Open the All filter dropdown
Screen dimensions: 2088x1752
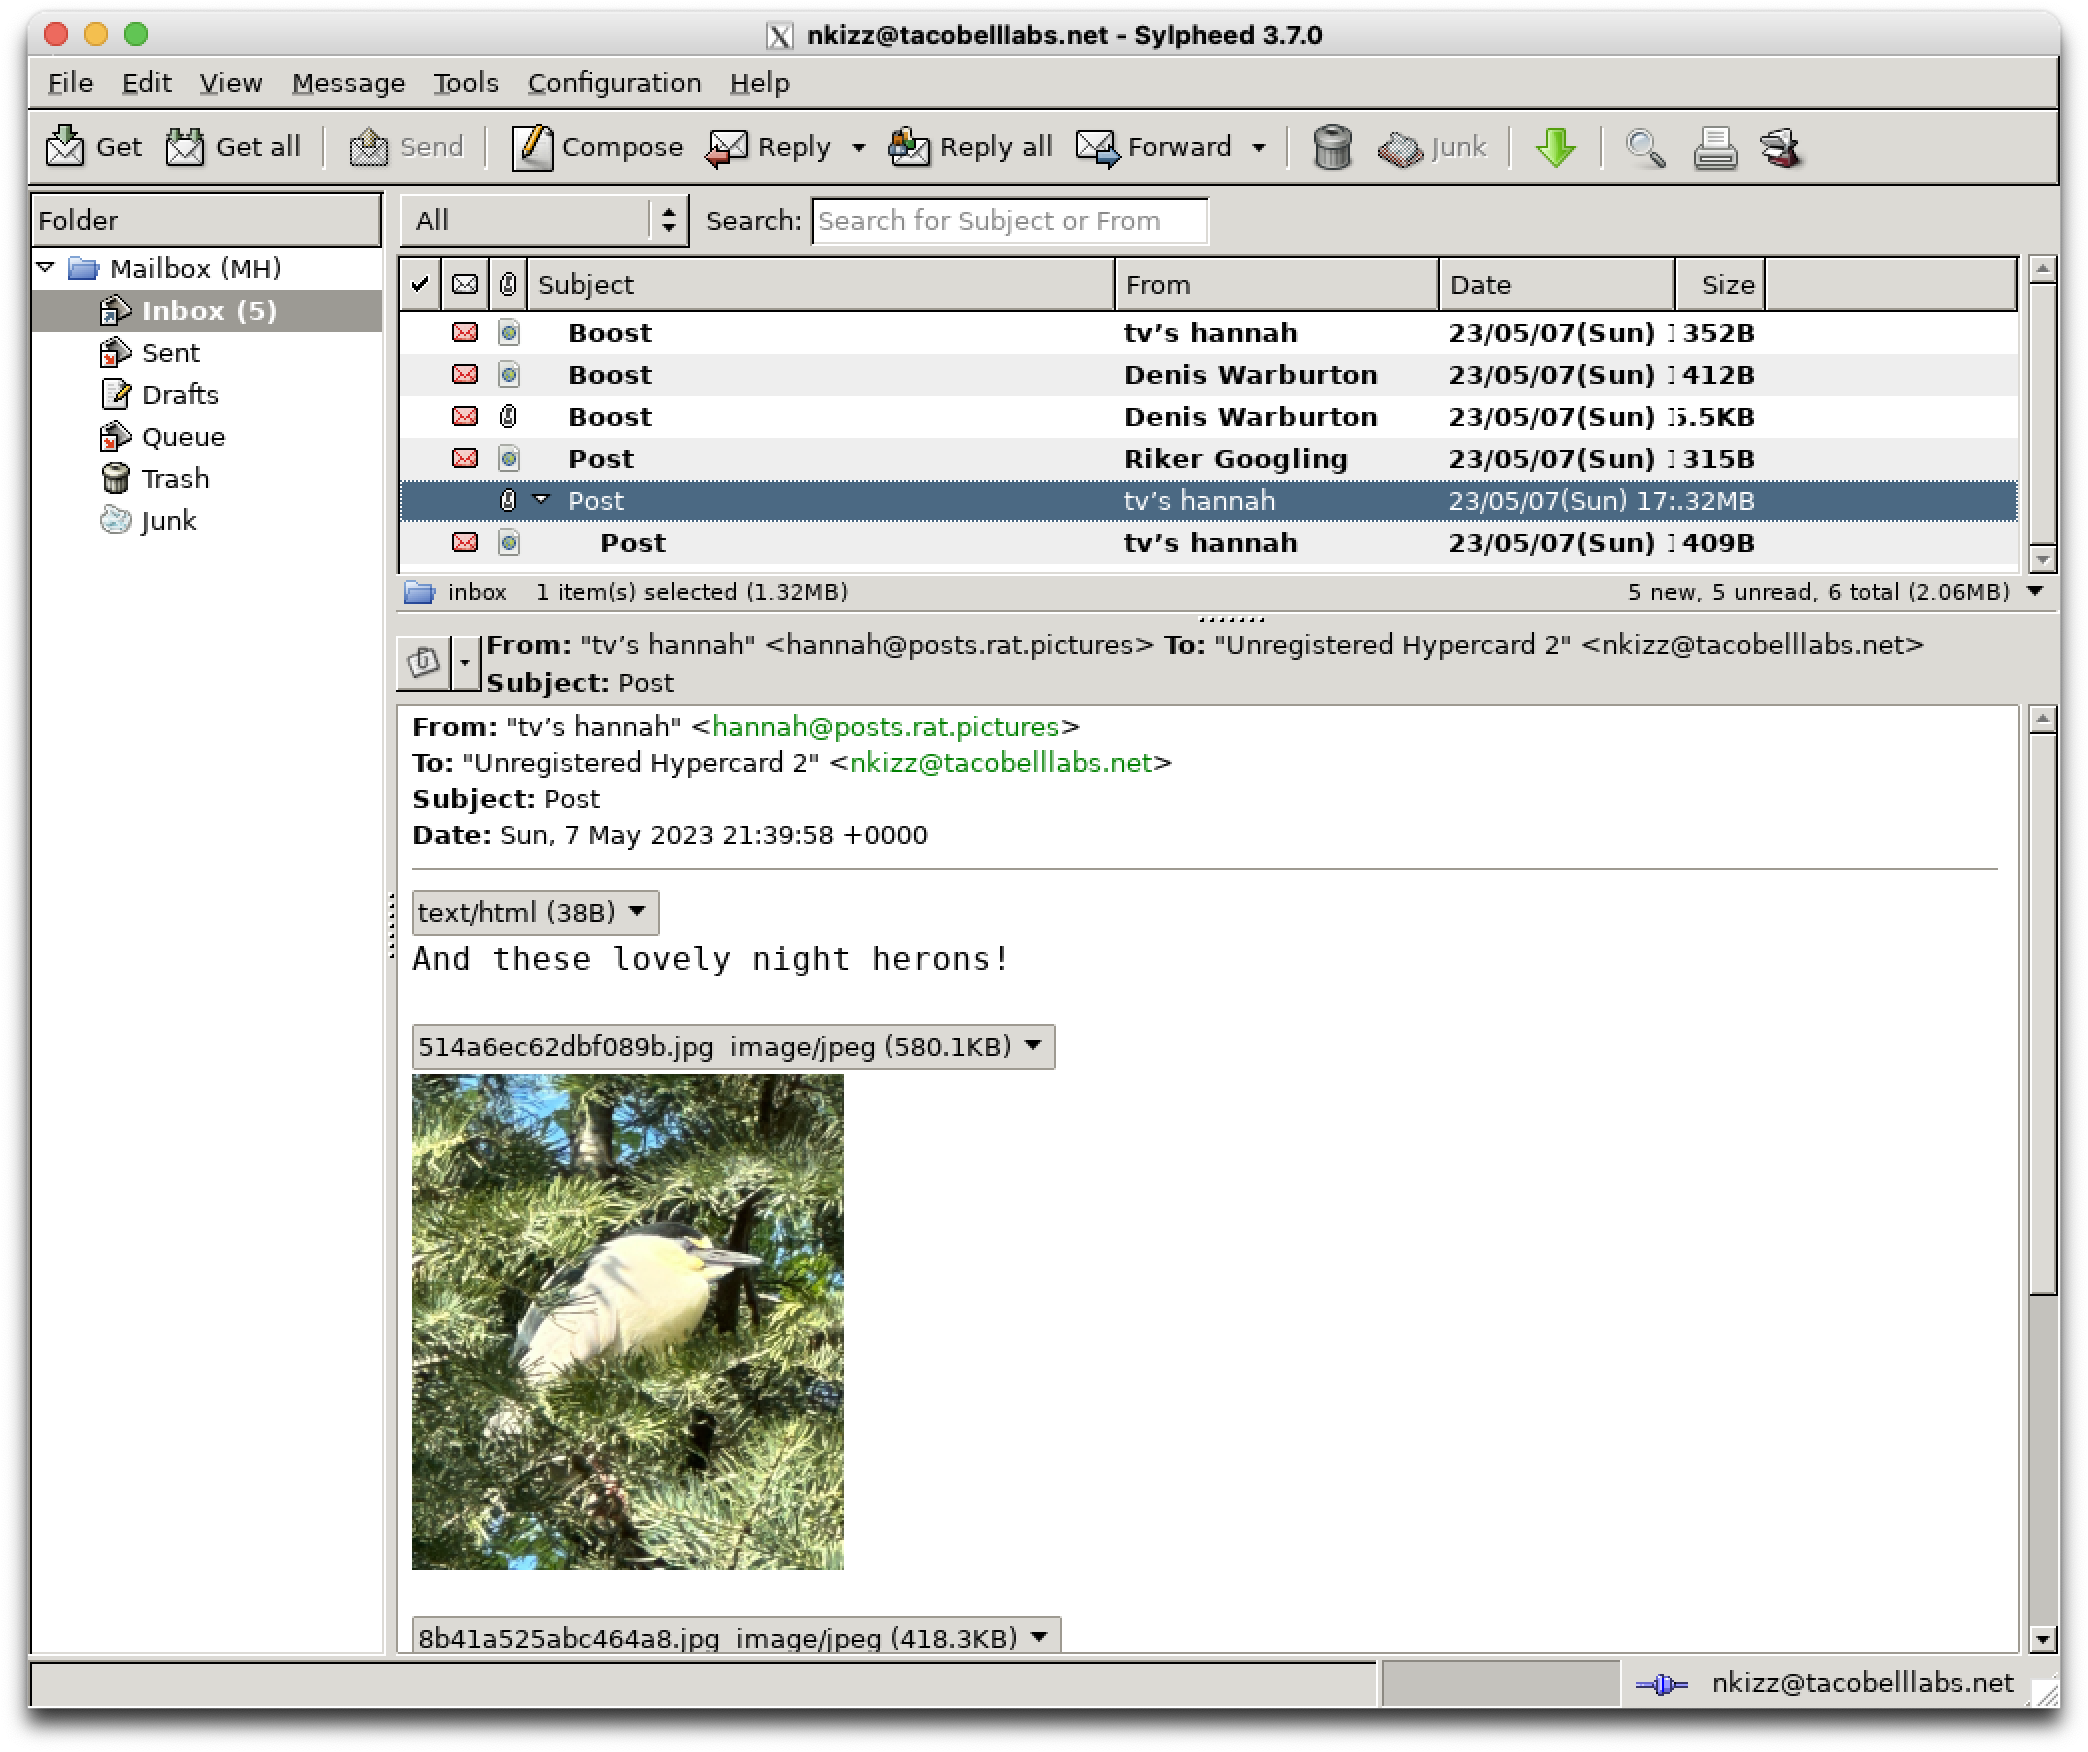(x=544, y=221)
